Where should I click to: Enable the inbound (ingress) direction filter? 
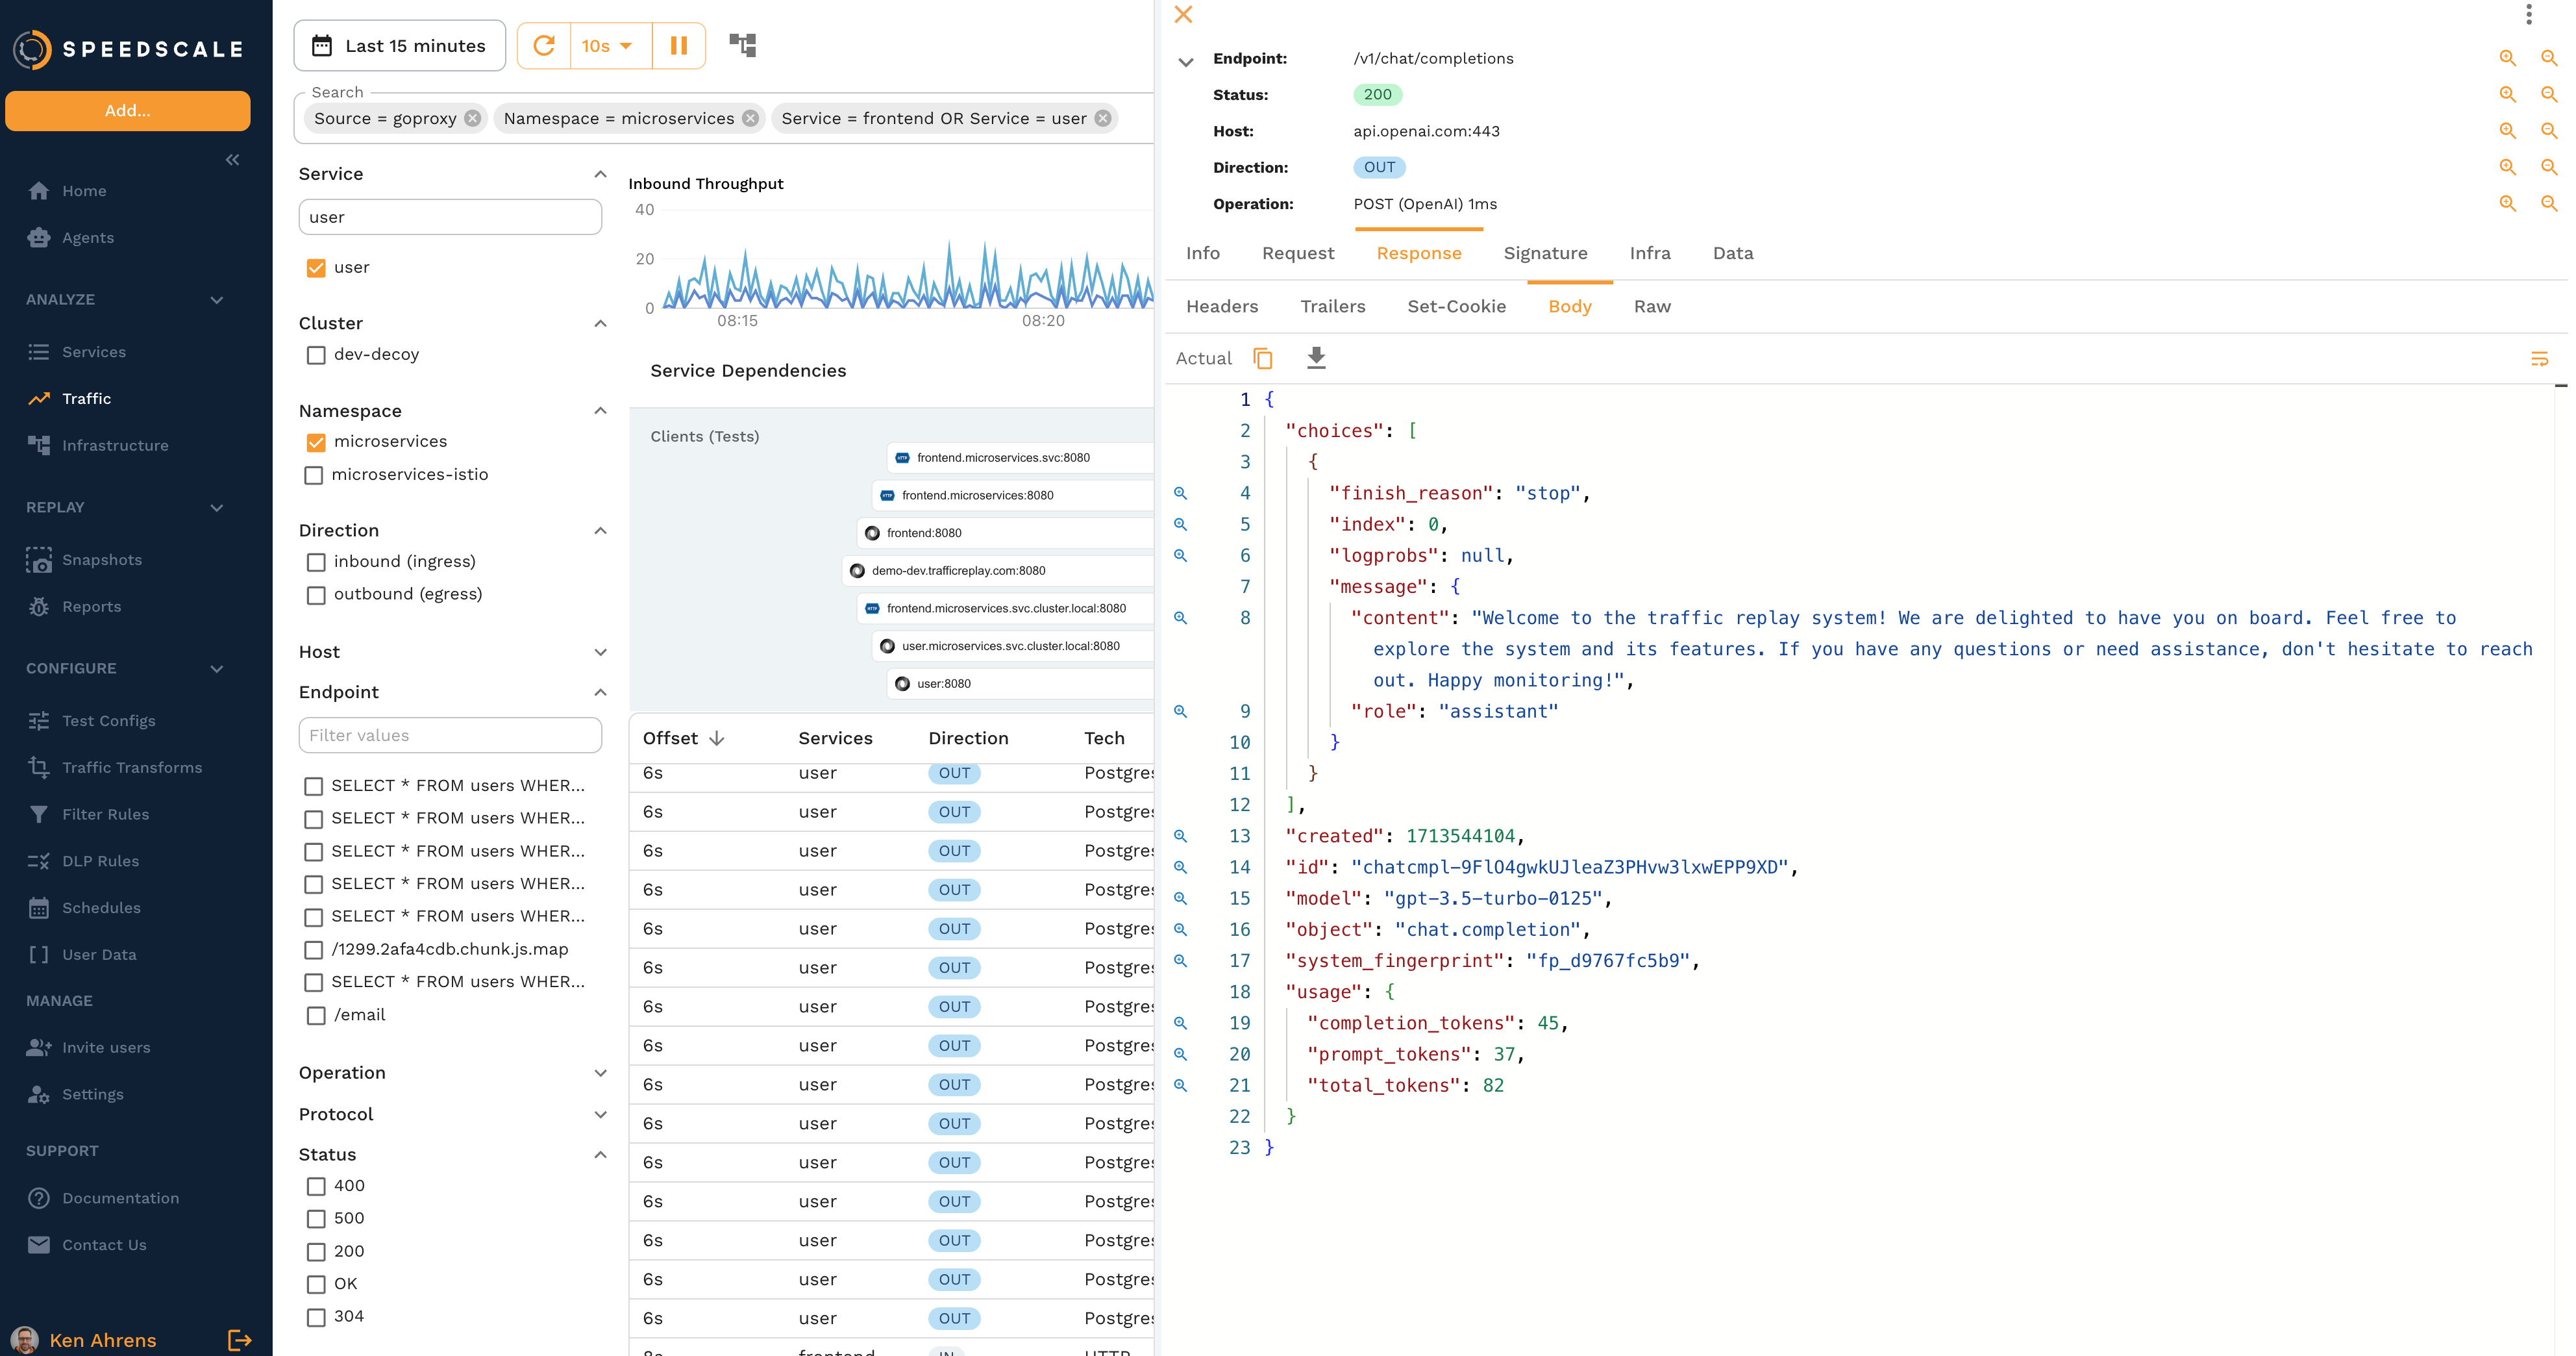coord(316,562)
